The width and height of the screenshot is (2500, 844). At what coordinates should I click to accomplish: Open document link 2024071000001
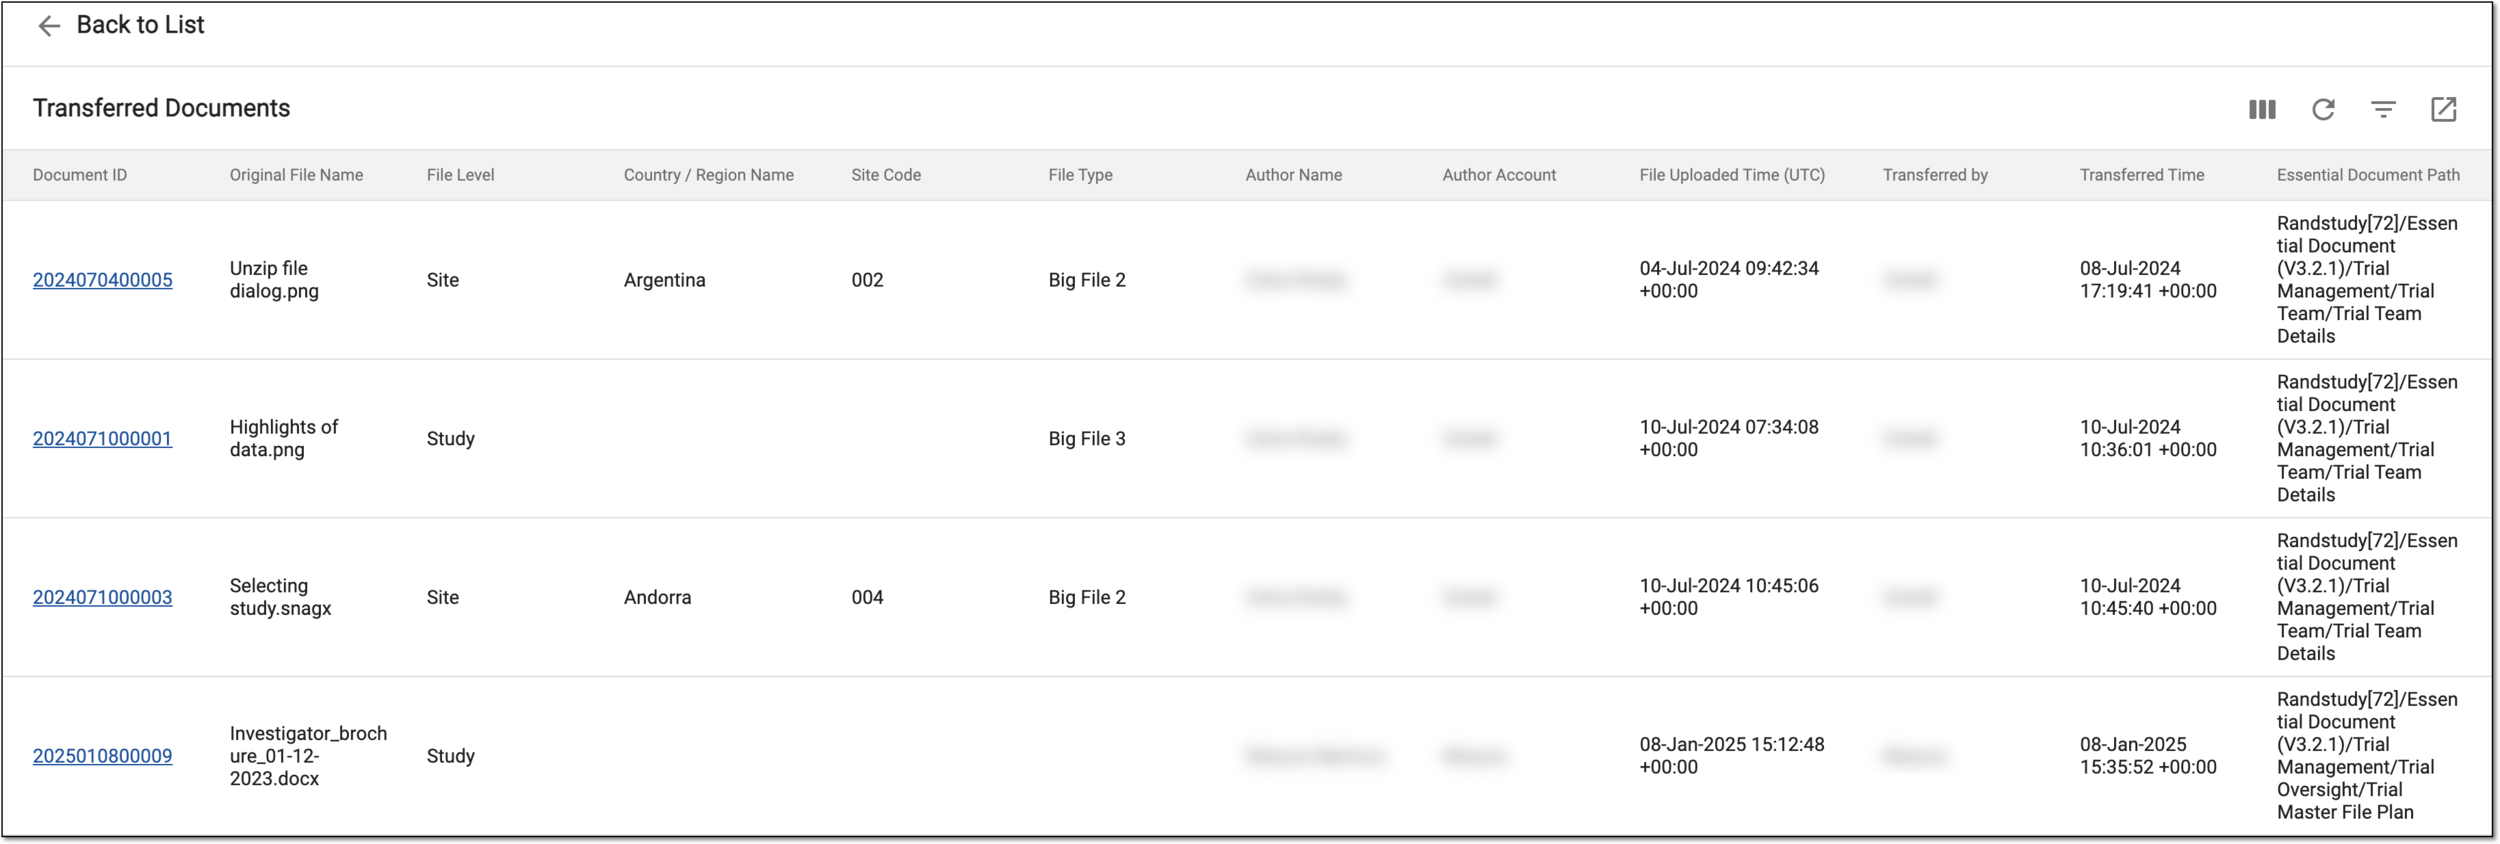coord(102,439)
